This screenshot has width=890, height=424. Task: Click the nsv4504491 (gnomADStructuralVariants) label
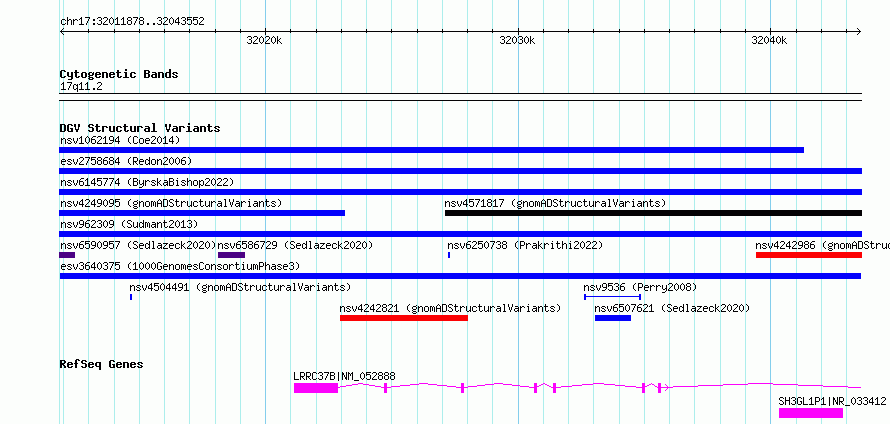[x=240, y=287]
